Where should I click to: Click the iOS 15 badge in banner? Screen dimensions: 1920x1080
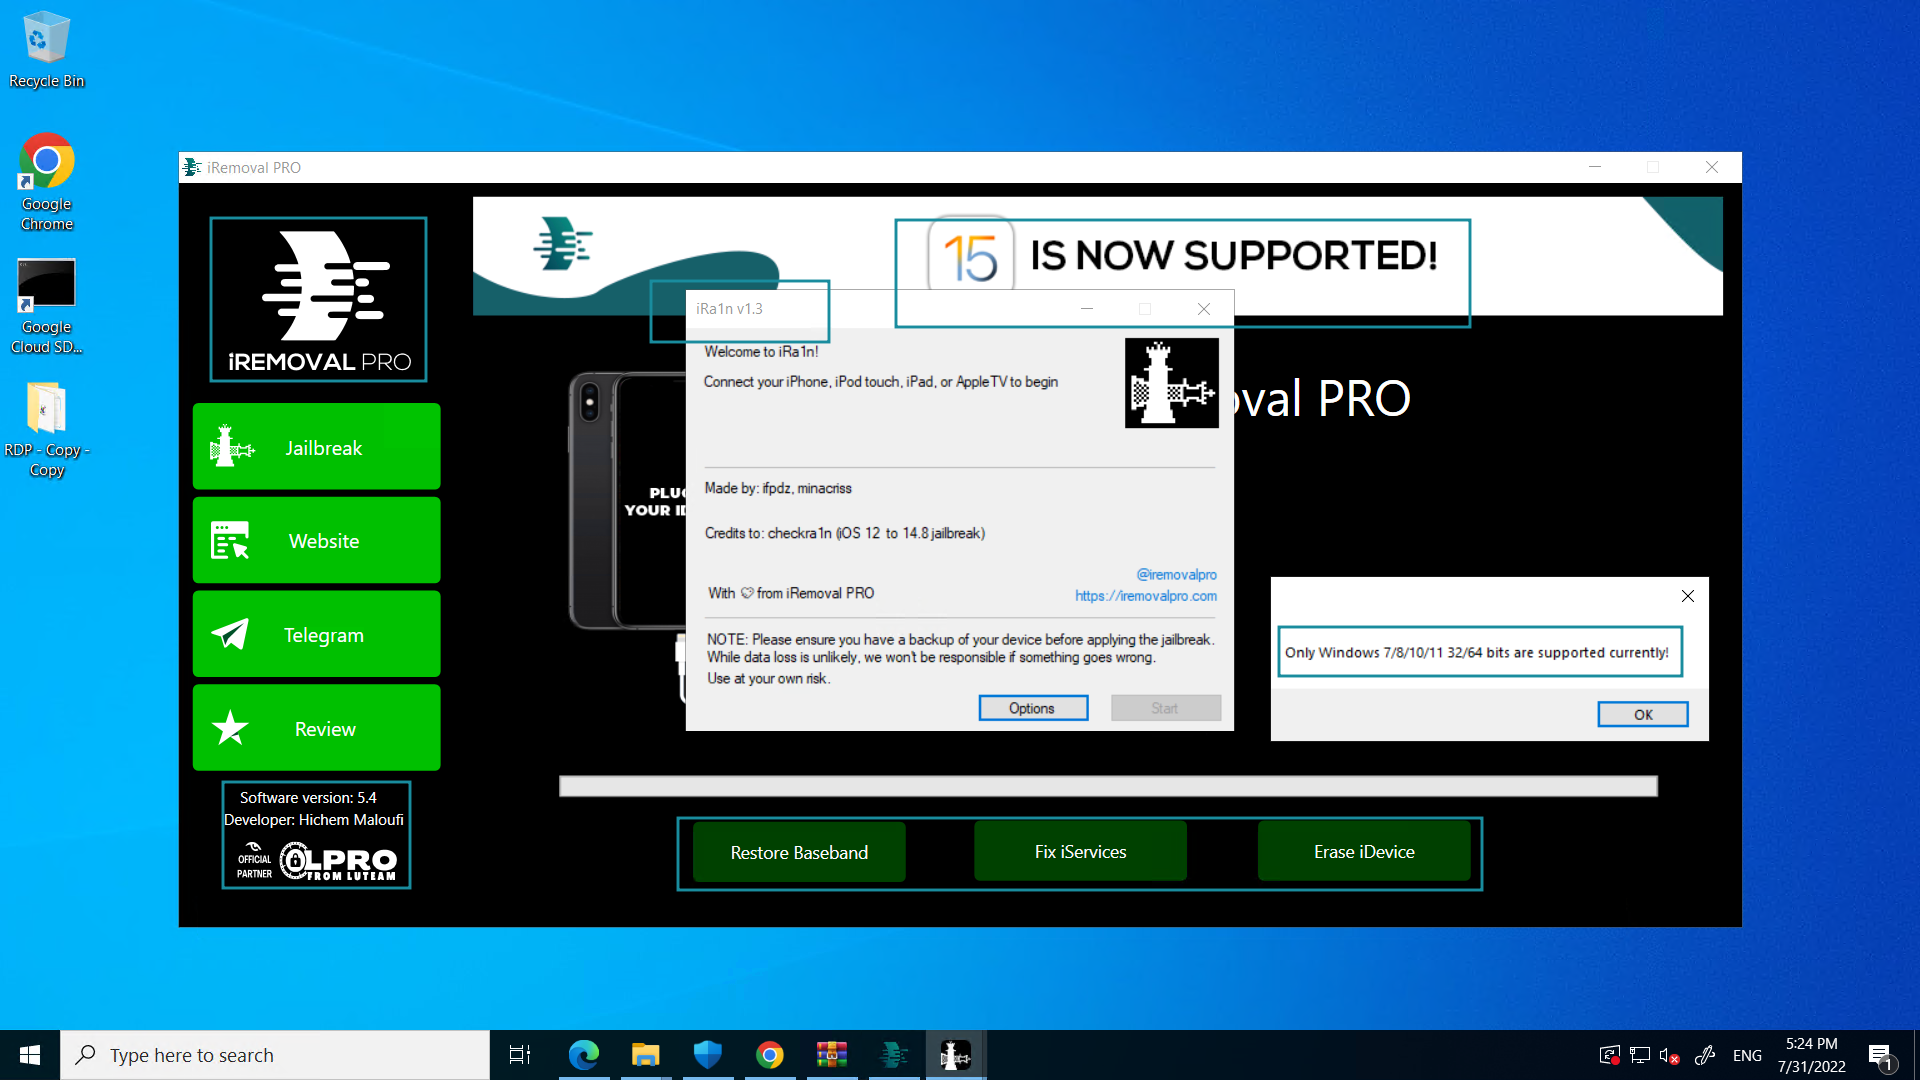(970, 256)
